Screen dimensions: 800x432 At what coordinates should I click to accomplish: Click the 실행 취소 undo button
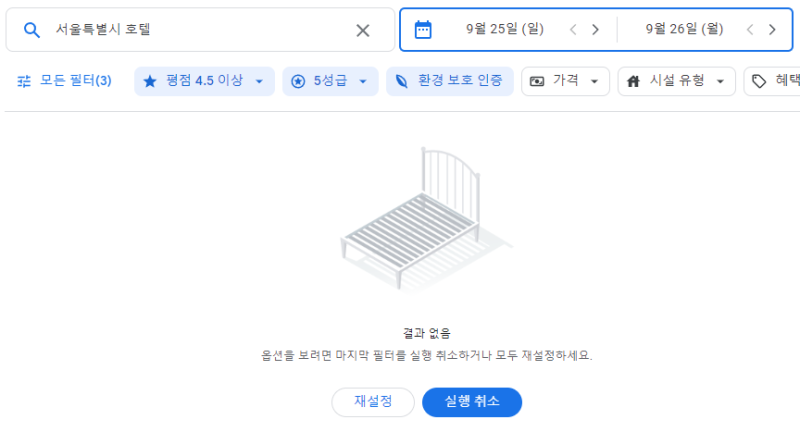click(x=472, y=402)
